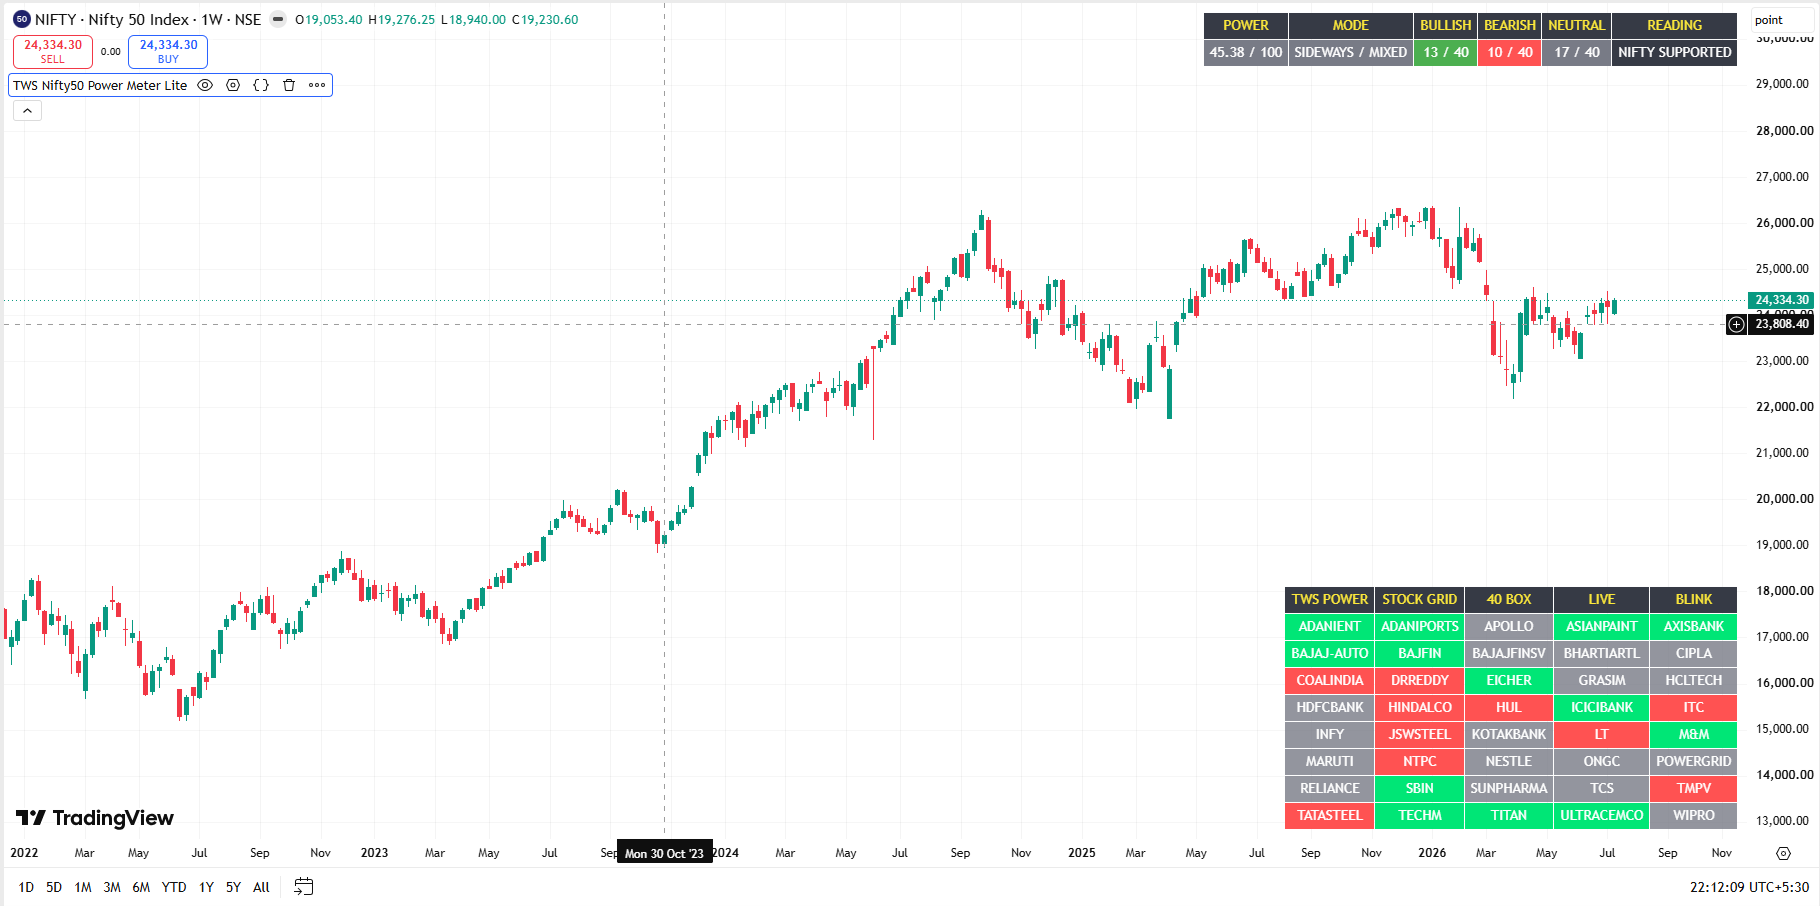1820x906 pixels.
Task: Select the 5Y time range
Action: click(233, 887)
